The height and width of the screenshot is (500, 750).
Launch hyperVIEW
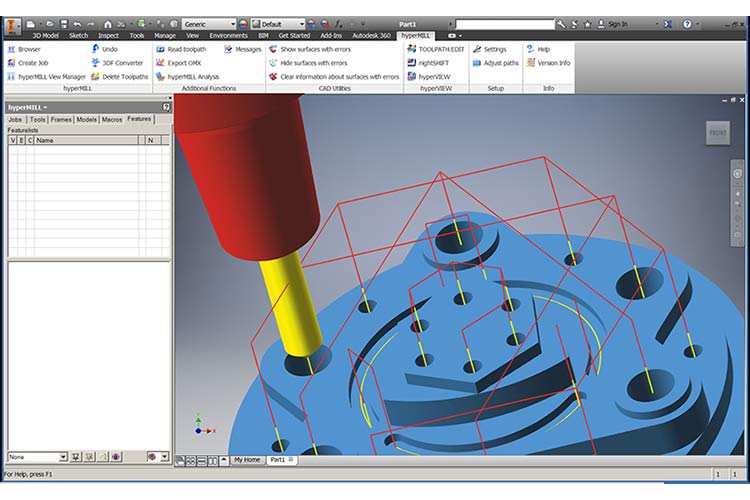(x=429, y=77)
